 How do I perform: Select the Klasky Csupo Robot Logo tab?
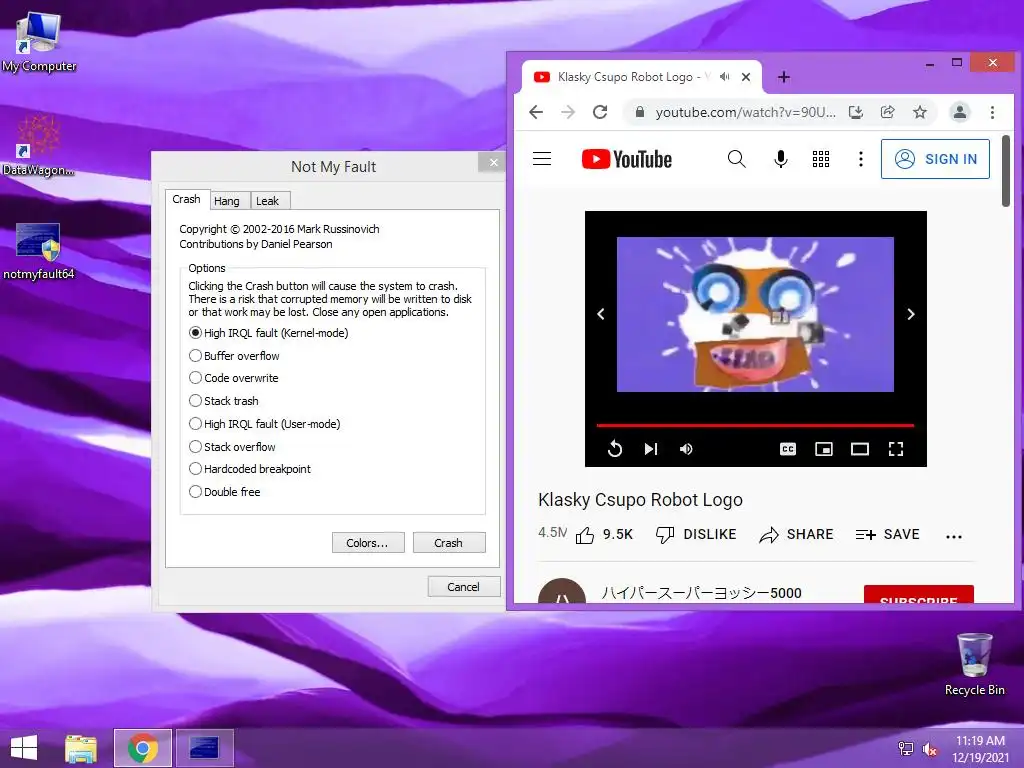point(641,77)
